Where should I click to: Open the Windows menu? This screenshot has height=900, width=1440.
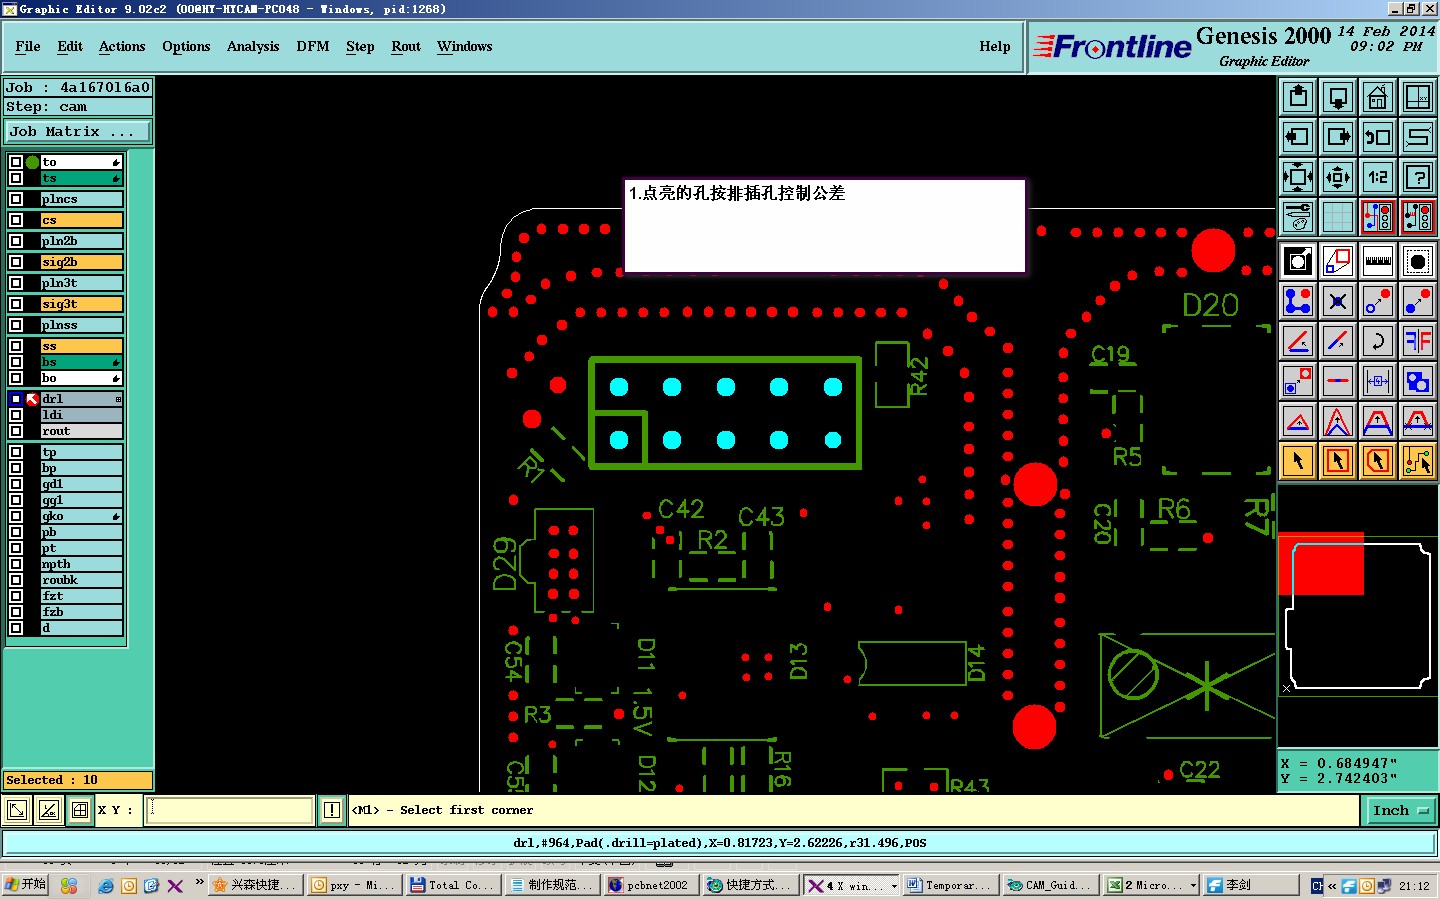coord(465,46)
